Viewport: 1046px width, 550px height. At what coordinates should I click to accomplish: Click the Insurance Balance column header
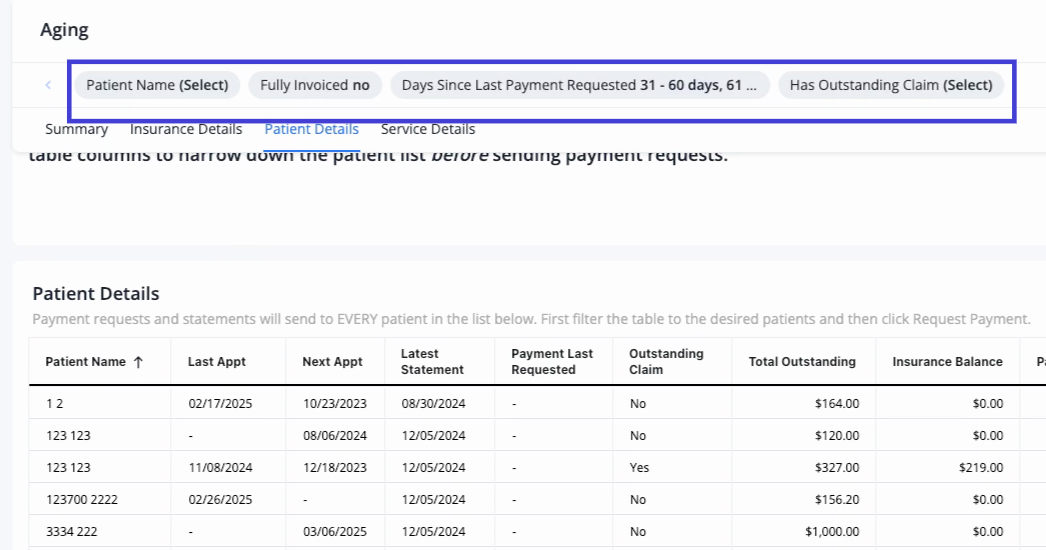[x=947, y=362]
